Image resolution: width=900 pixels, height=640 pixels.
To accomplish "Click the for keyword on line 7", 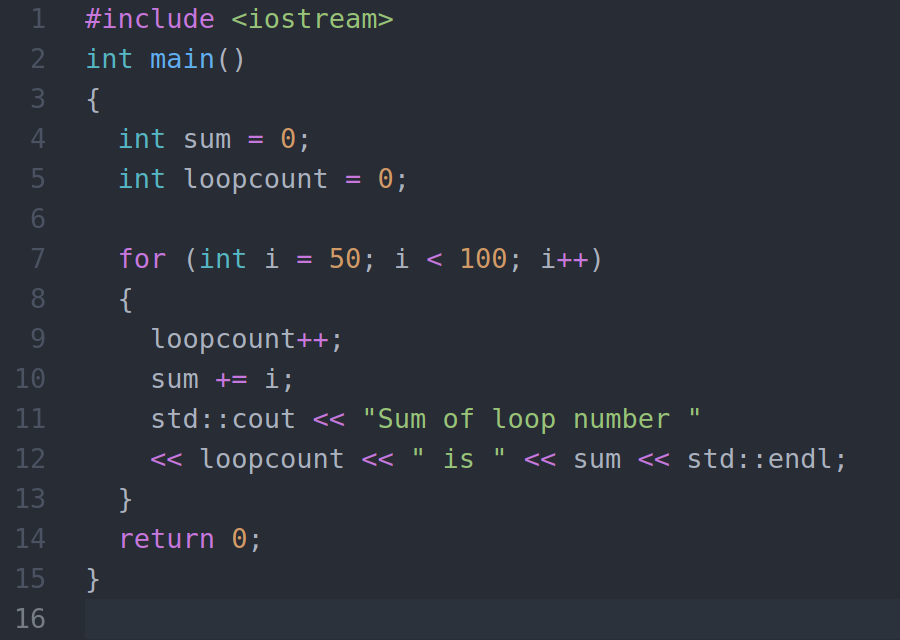I will pyautogui.click(x=142, y=258).
